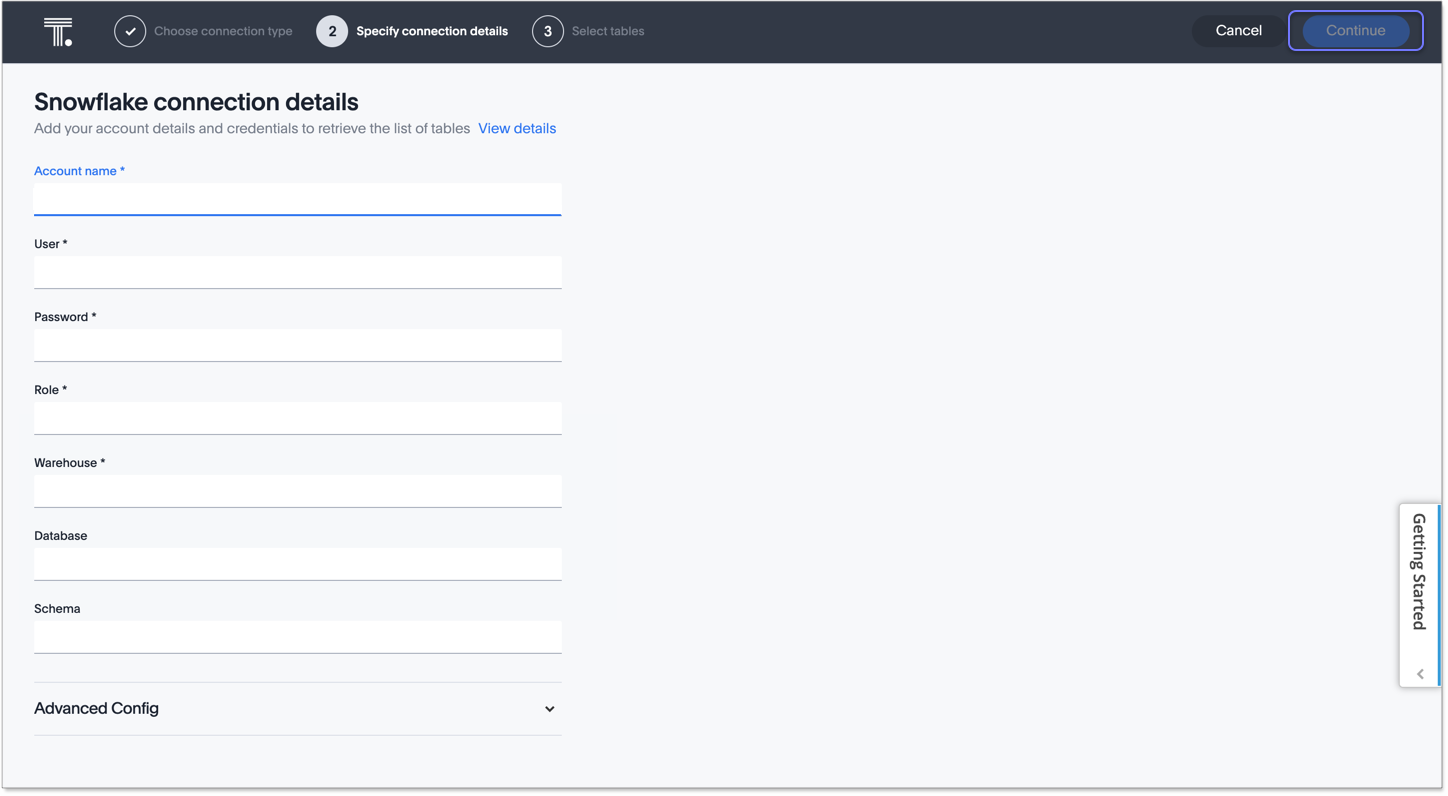
Task: Click the step 3 number circle
Action: tap(547, 32)
